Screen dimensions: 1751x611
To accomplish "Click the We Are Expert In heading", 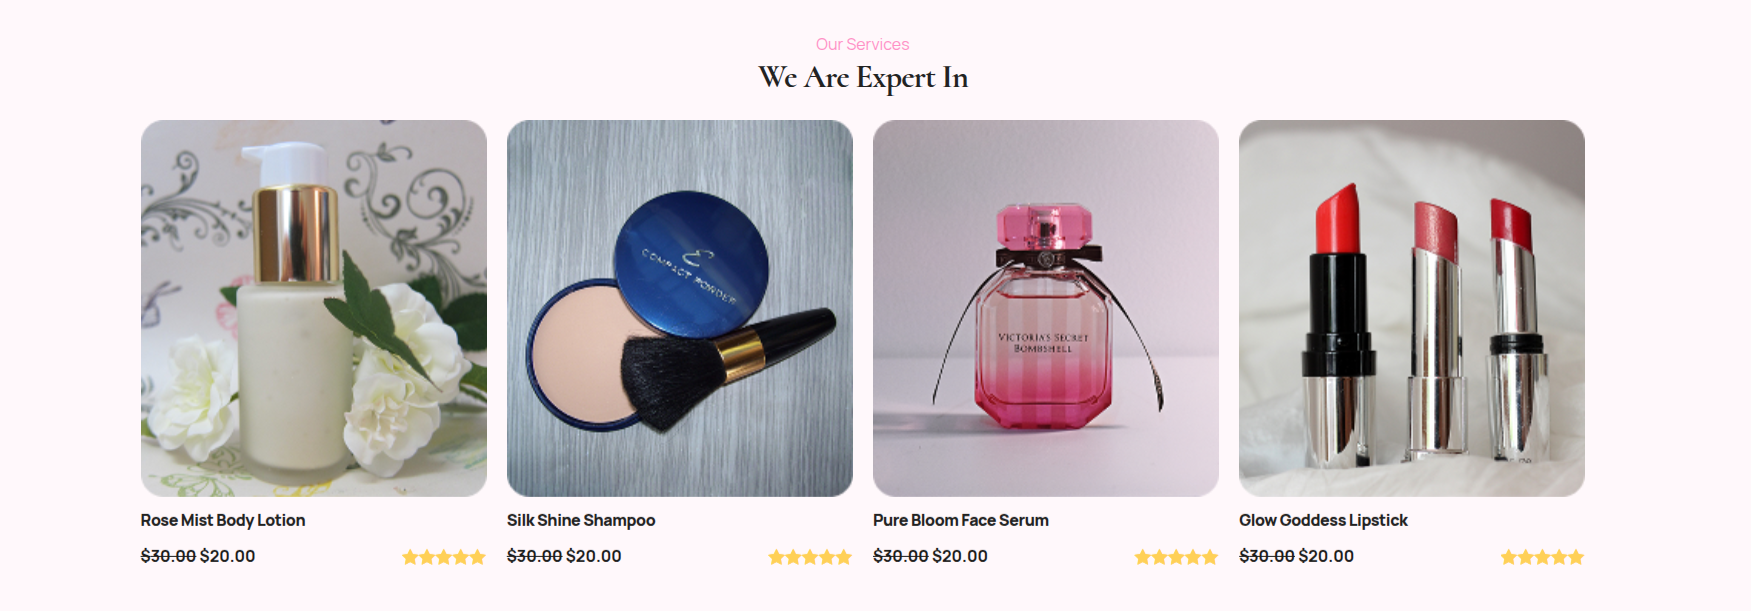I will [863, 77].
